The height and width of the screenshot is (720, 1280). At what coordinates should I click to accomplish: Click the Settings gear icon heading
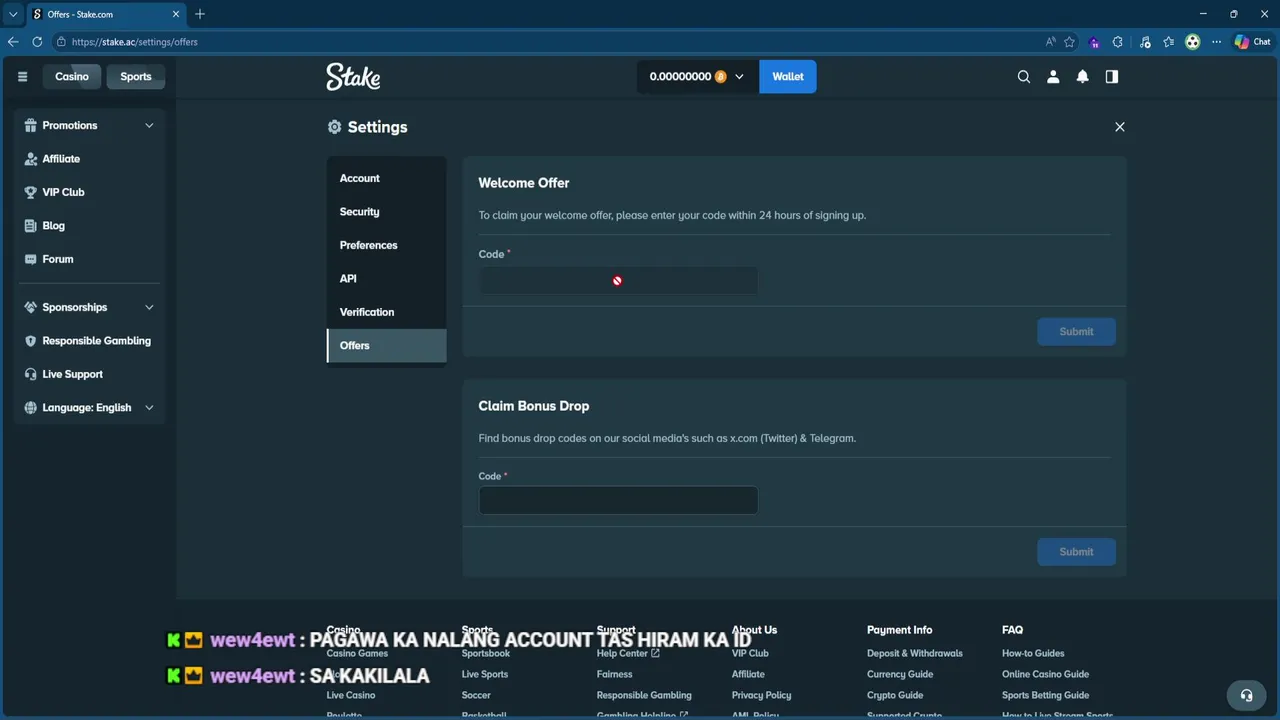point(335,127)
